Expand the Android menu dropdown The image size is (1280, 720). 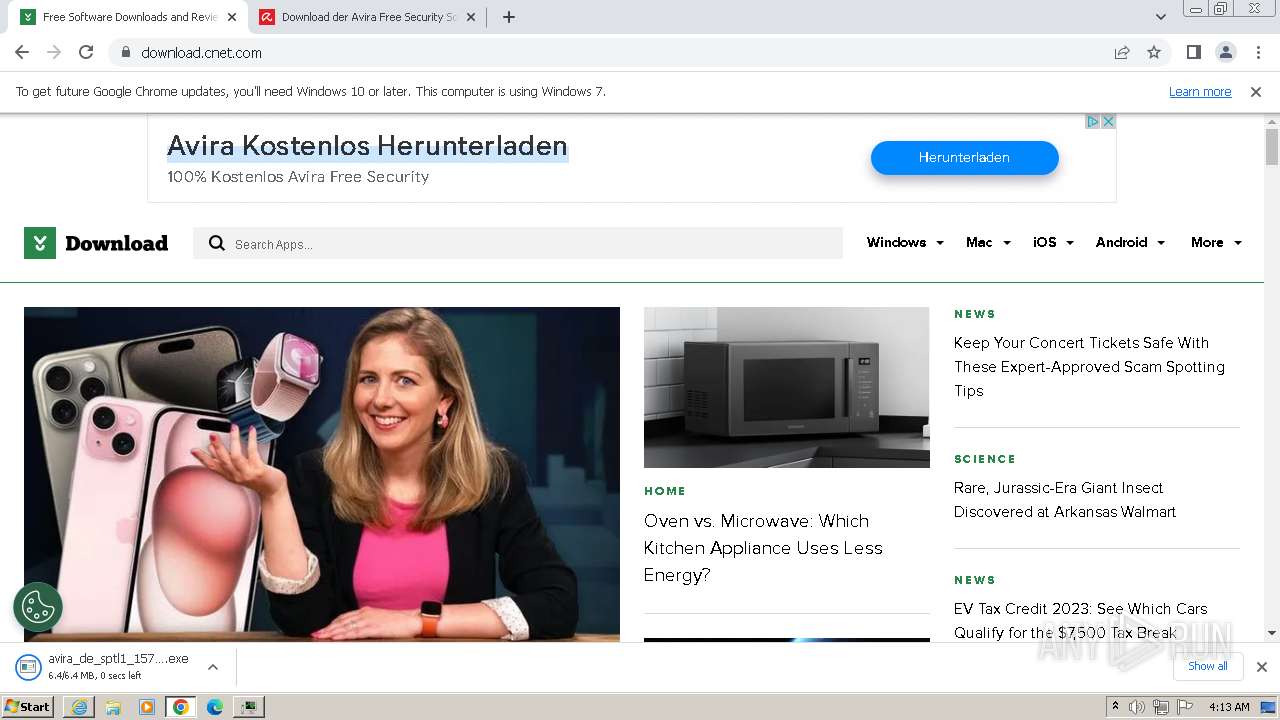1130,242
